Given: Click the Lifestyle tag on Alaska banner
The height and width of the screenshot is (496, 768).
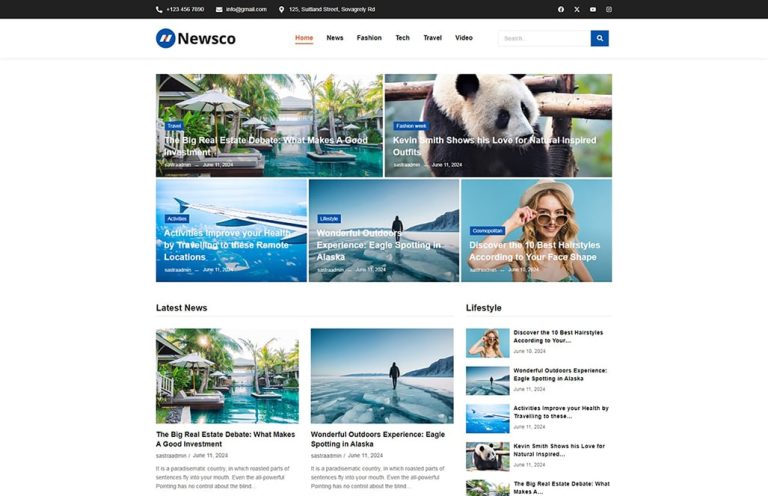Looking at the screenshot, I should click(329, 219).
